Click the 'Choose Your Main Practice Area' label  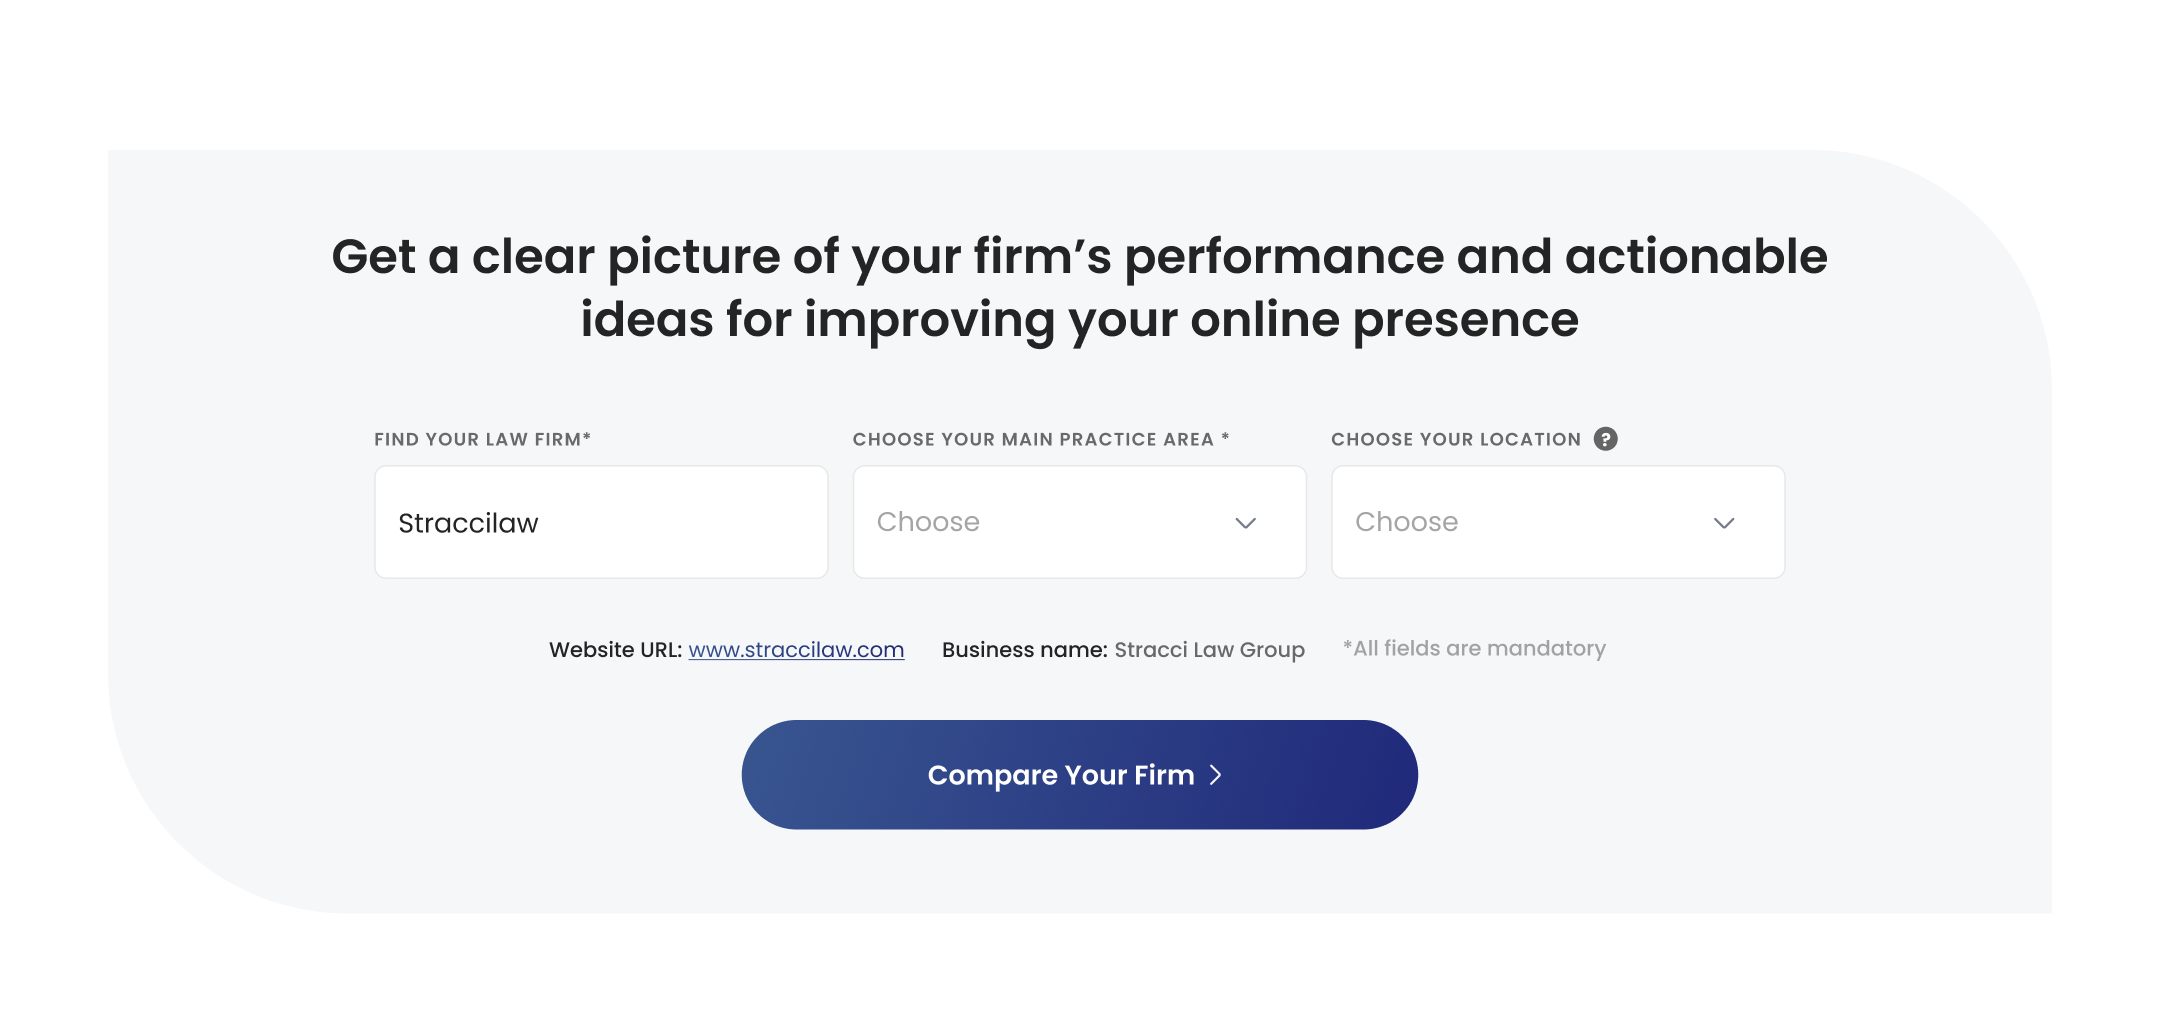tap(1040, 439)
